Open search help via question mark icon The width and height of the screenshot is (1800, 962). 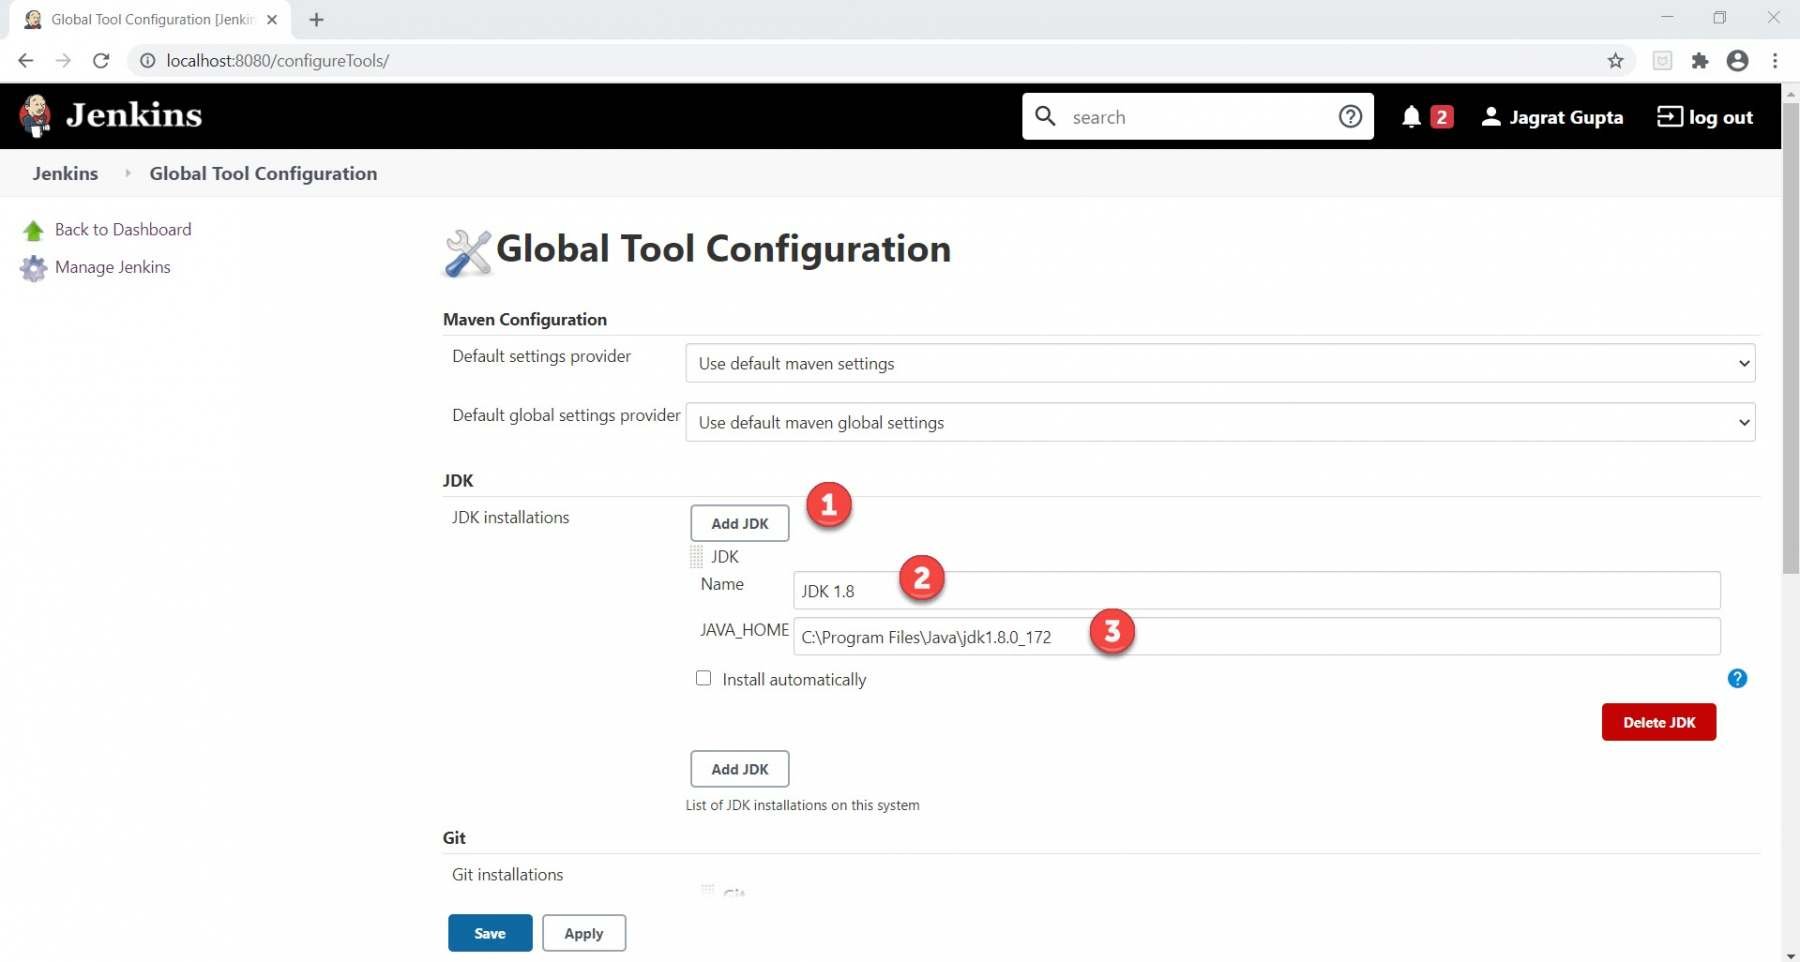click(1351, 116)
